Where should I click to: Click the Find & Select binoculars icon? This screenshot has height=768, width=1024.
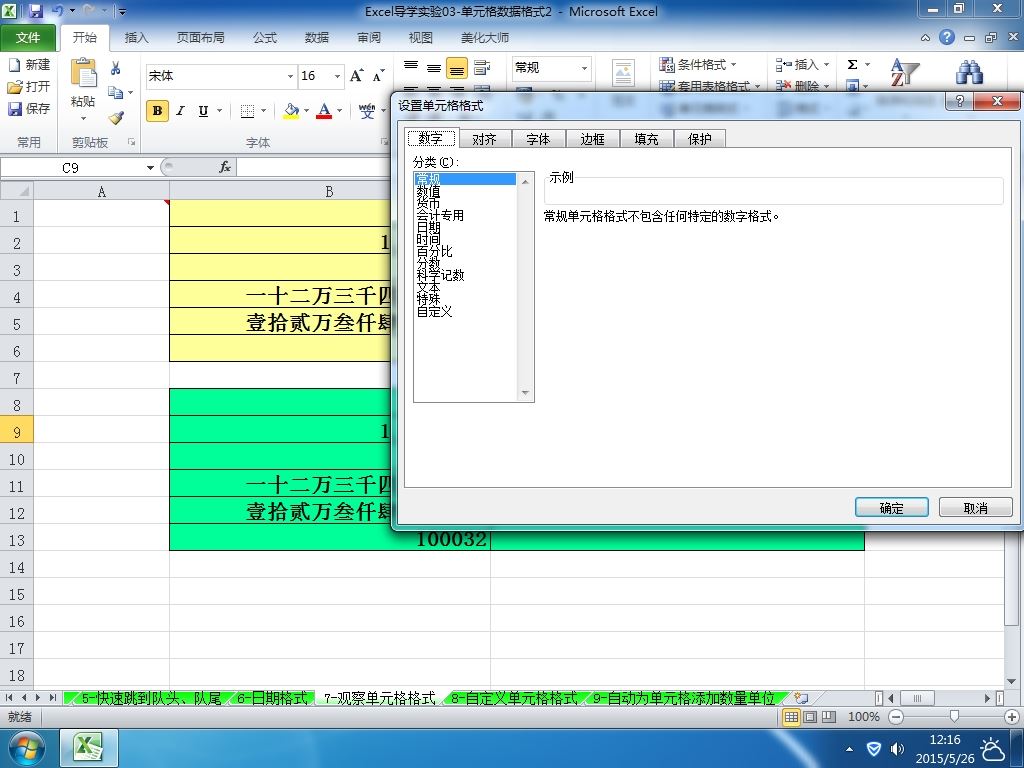click(x=969, y=72)
